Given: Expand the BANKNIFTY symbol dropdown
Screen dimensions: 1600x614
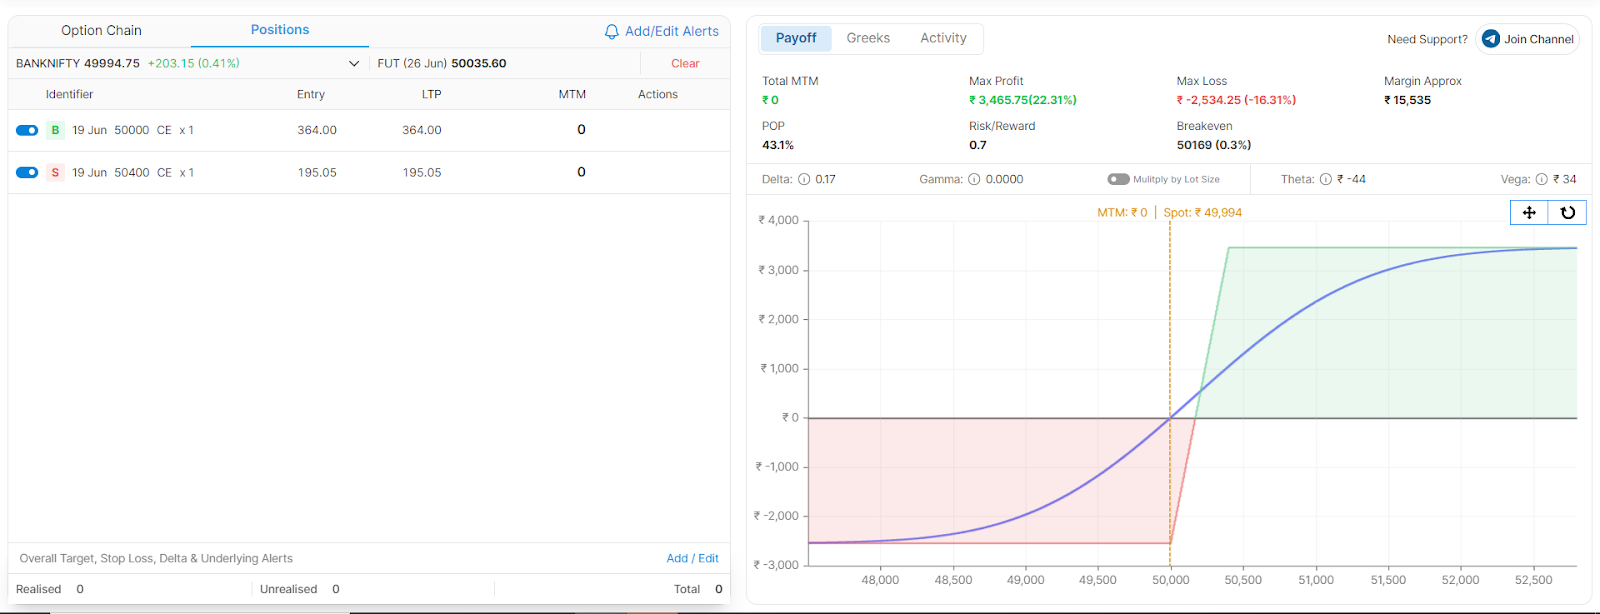Looking at the screenshot, I should click(x=353, y=64).
